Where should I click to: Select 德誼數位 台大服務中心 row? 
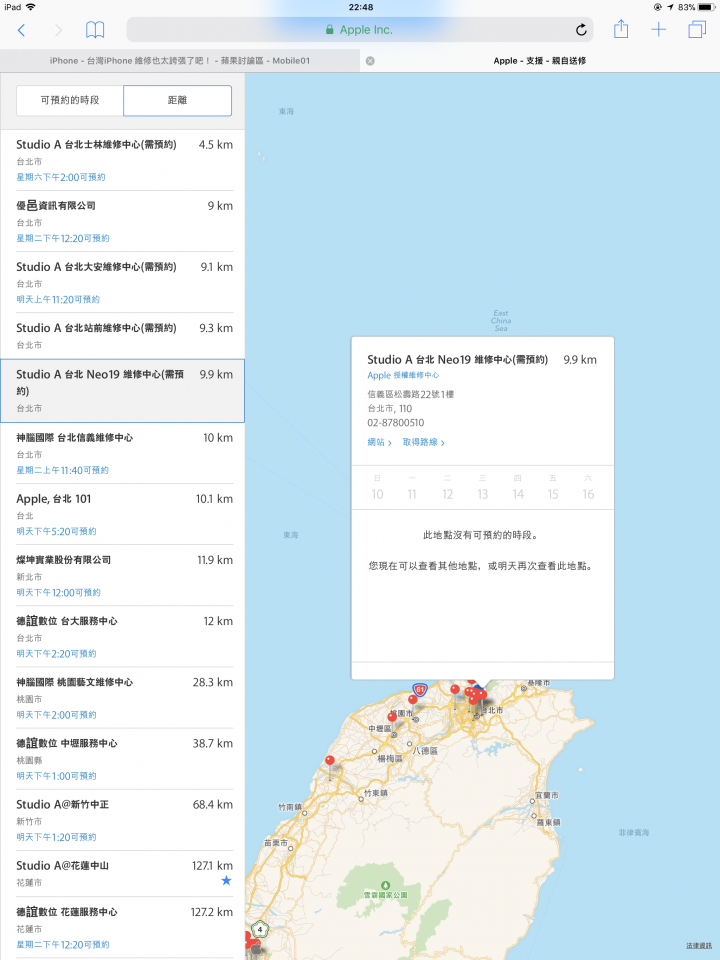pos(122,637)
